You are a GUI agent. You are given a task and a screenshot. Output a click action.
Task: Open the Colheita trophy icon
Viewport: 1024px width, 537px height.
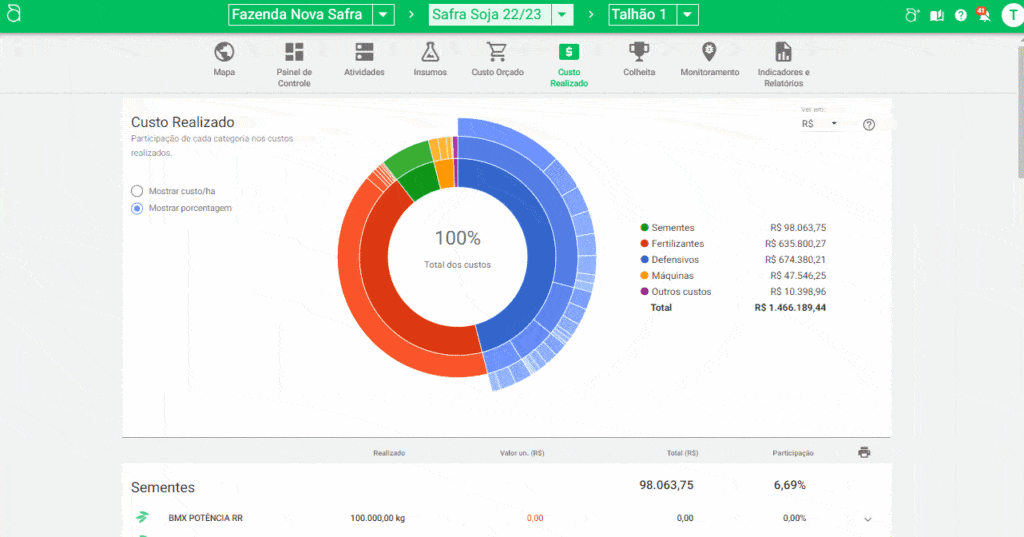click(x=639, y=52)
